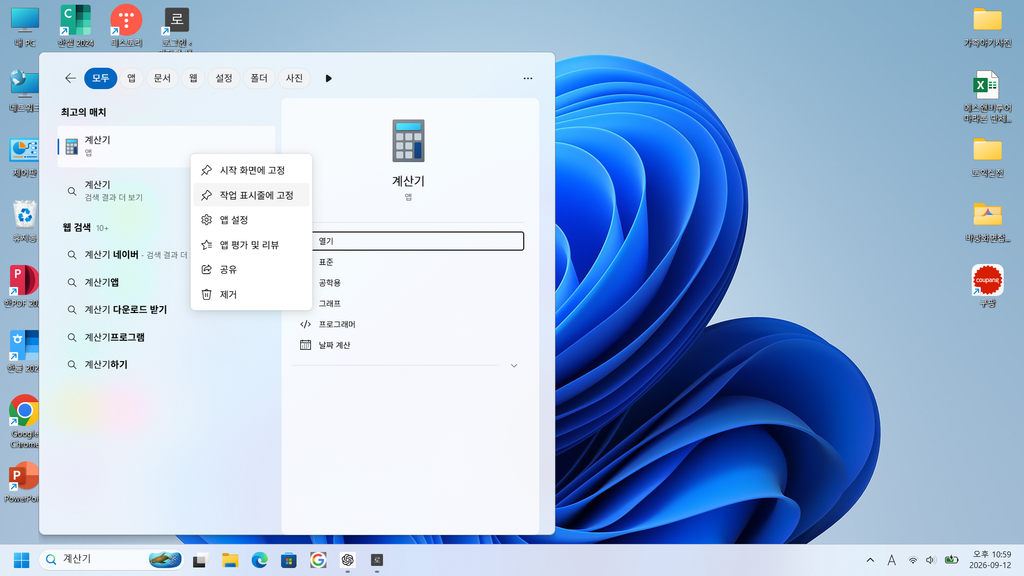
Task: Click the large Calculator icon in preview pane
Action: point(409,141)
